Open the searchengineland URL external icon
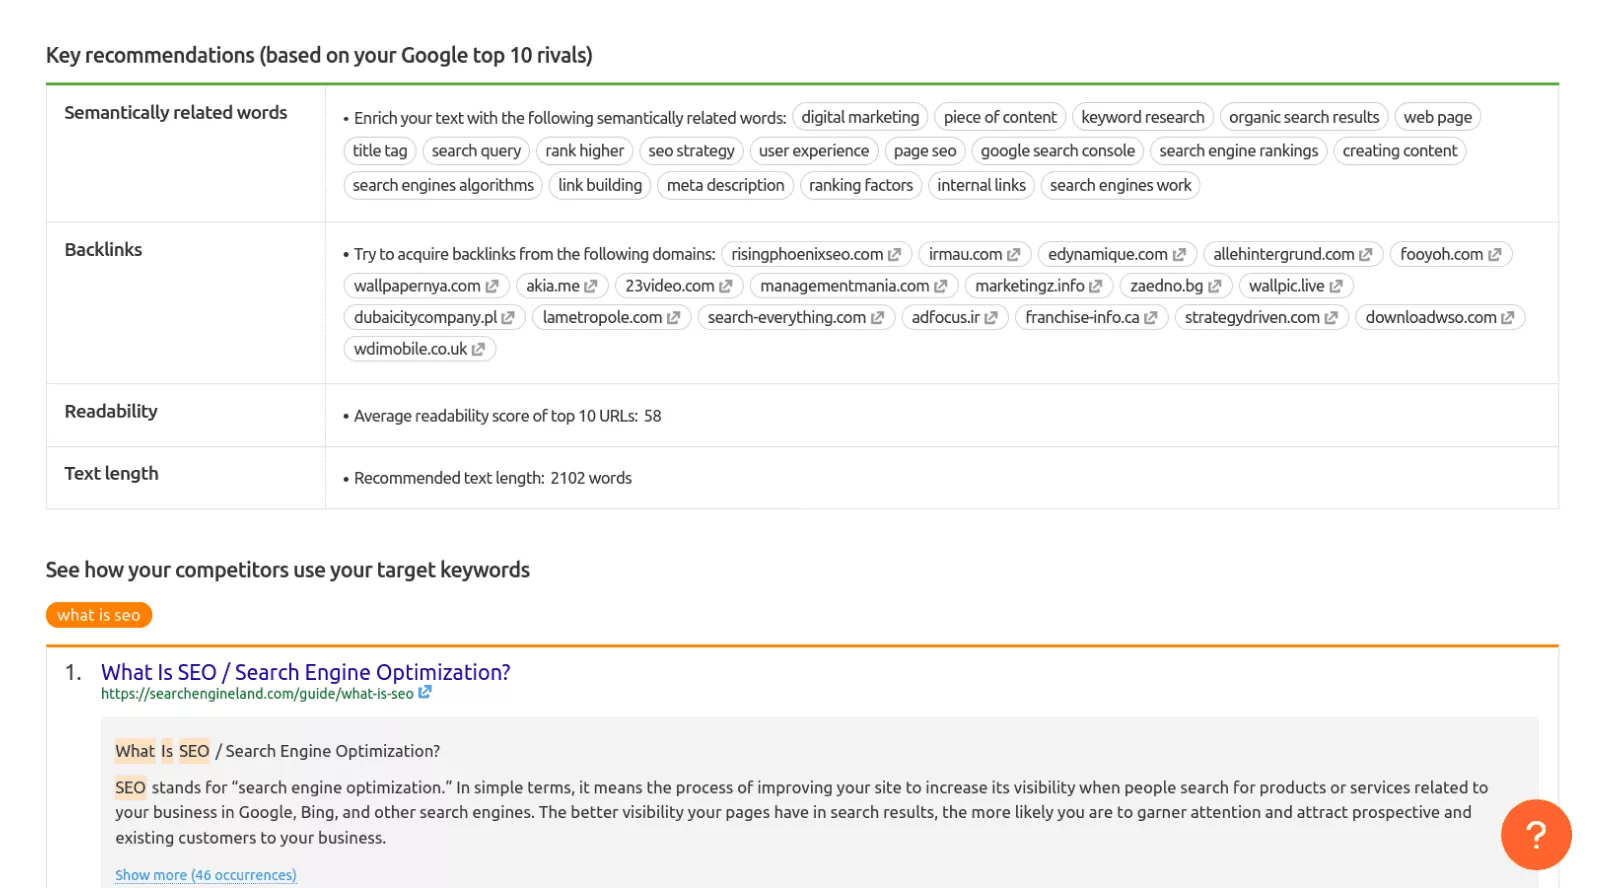Image resolution: width=1620 pixels, height=888 pixels. [x=425, y=692]
